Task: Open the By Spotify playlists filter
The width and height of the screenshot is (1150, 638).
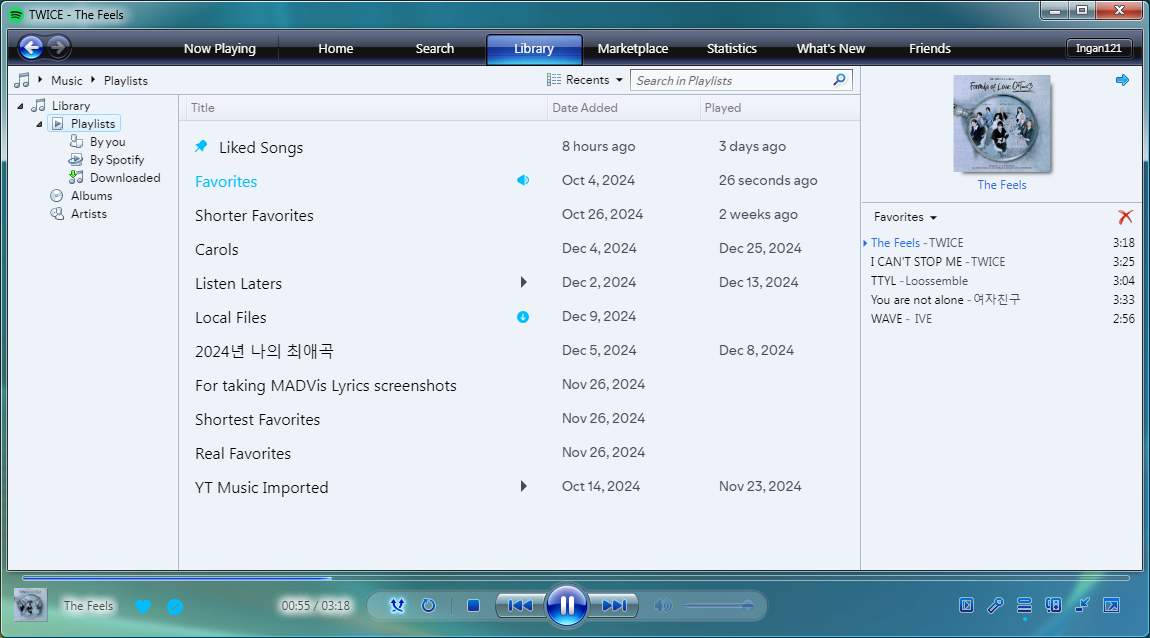Action: point(117,159)
